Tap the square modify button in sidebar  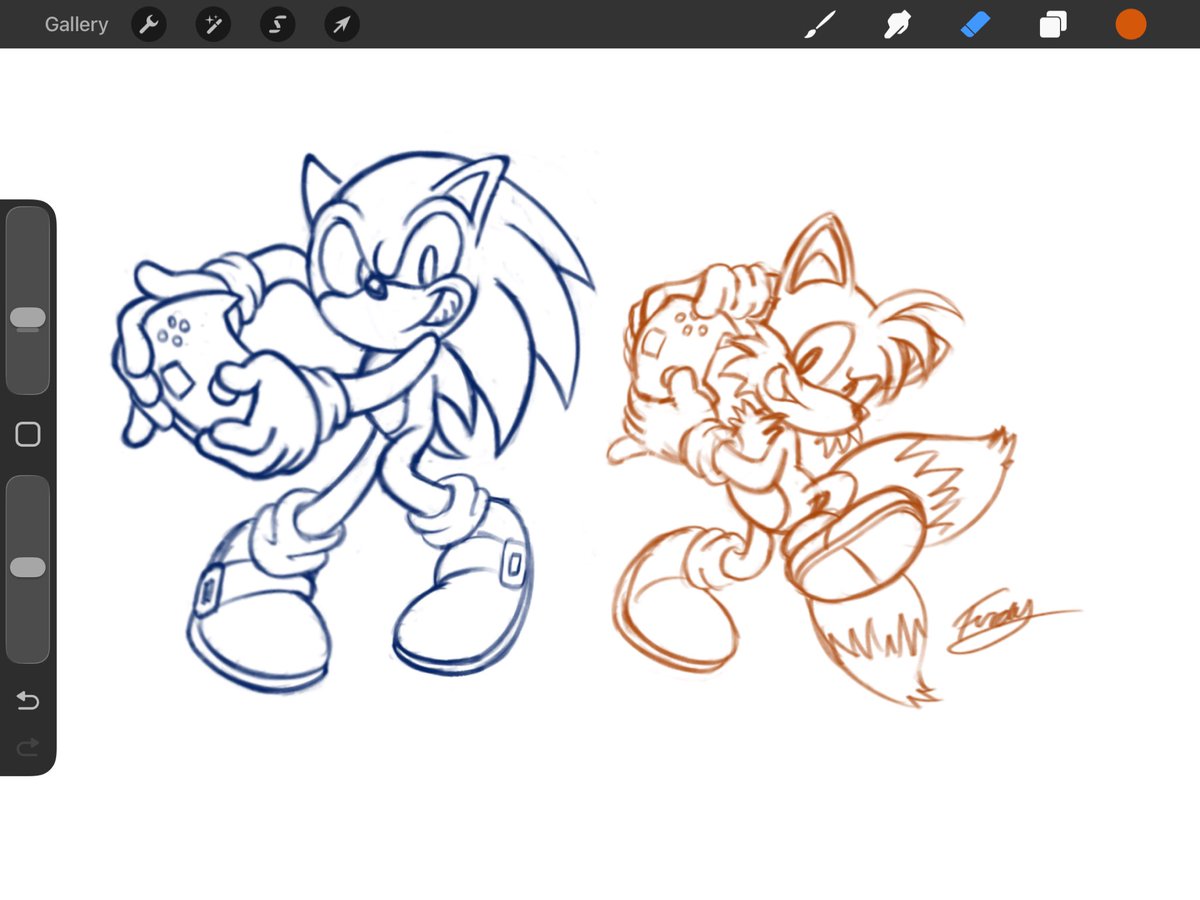28,434
